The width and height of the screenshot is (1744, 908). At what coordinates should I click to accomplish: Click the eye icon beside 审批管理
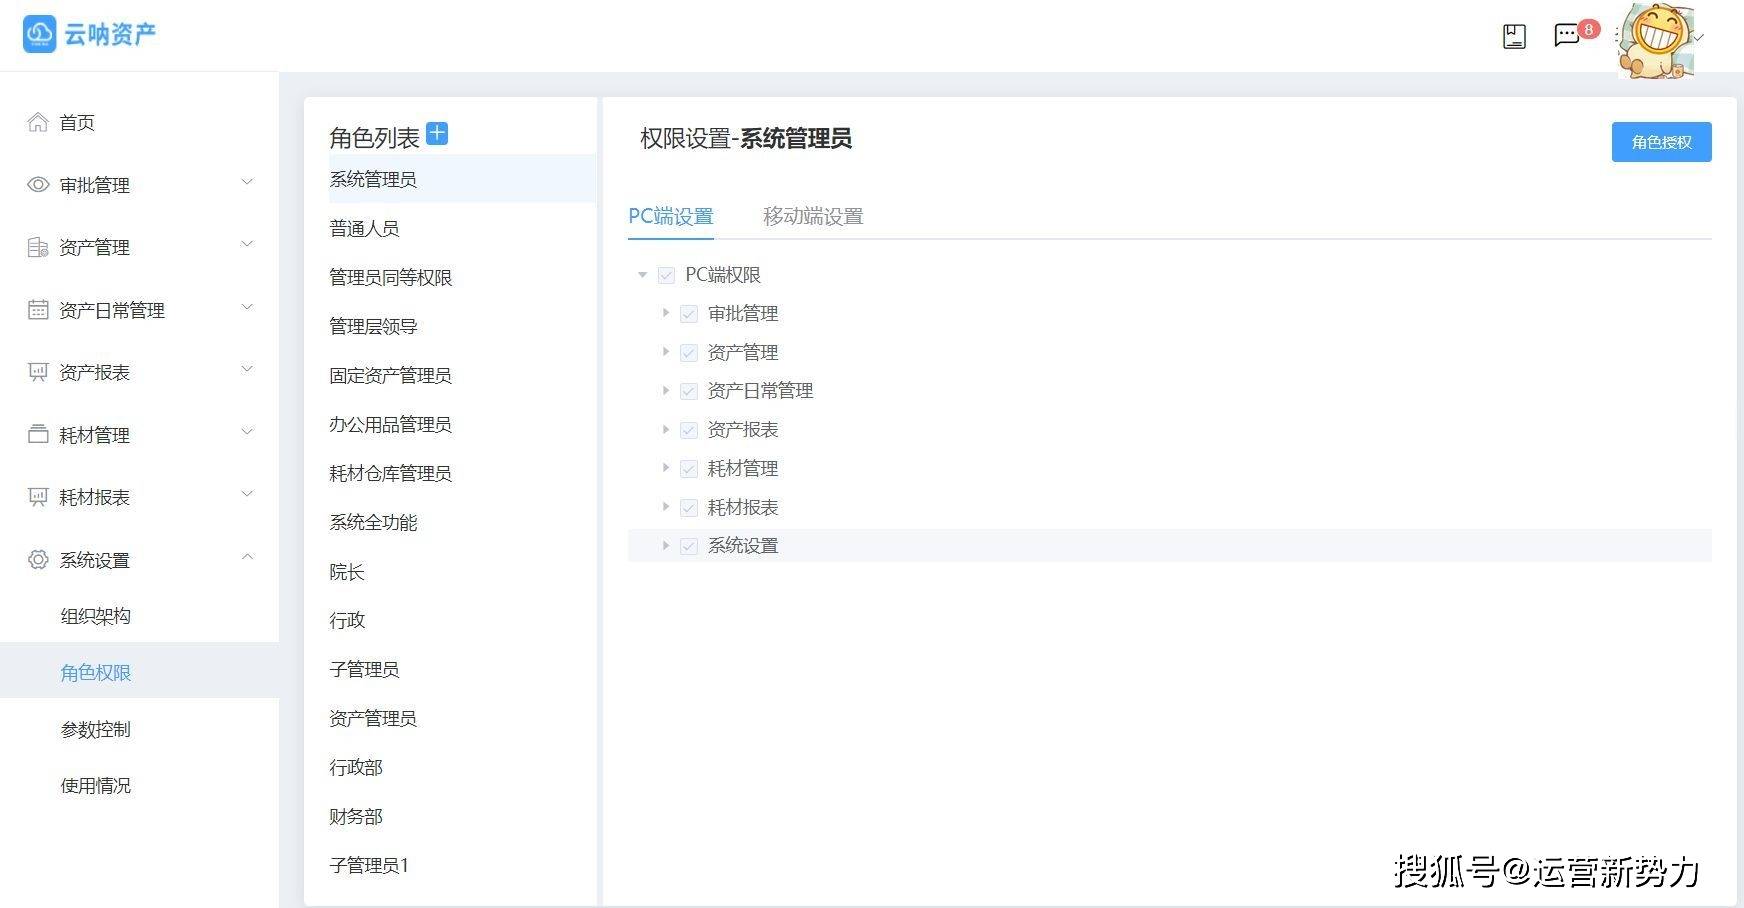38,185
